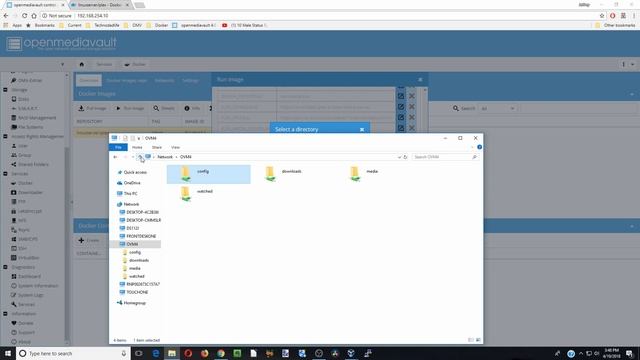
Task: Open the config folder in Explorer
Action: pos(209,174)
